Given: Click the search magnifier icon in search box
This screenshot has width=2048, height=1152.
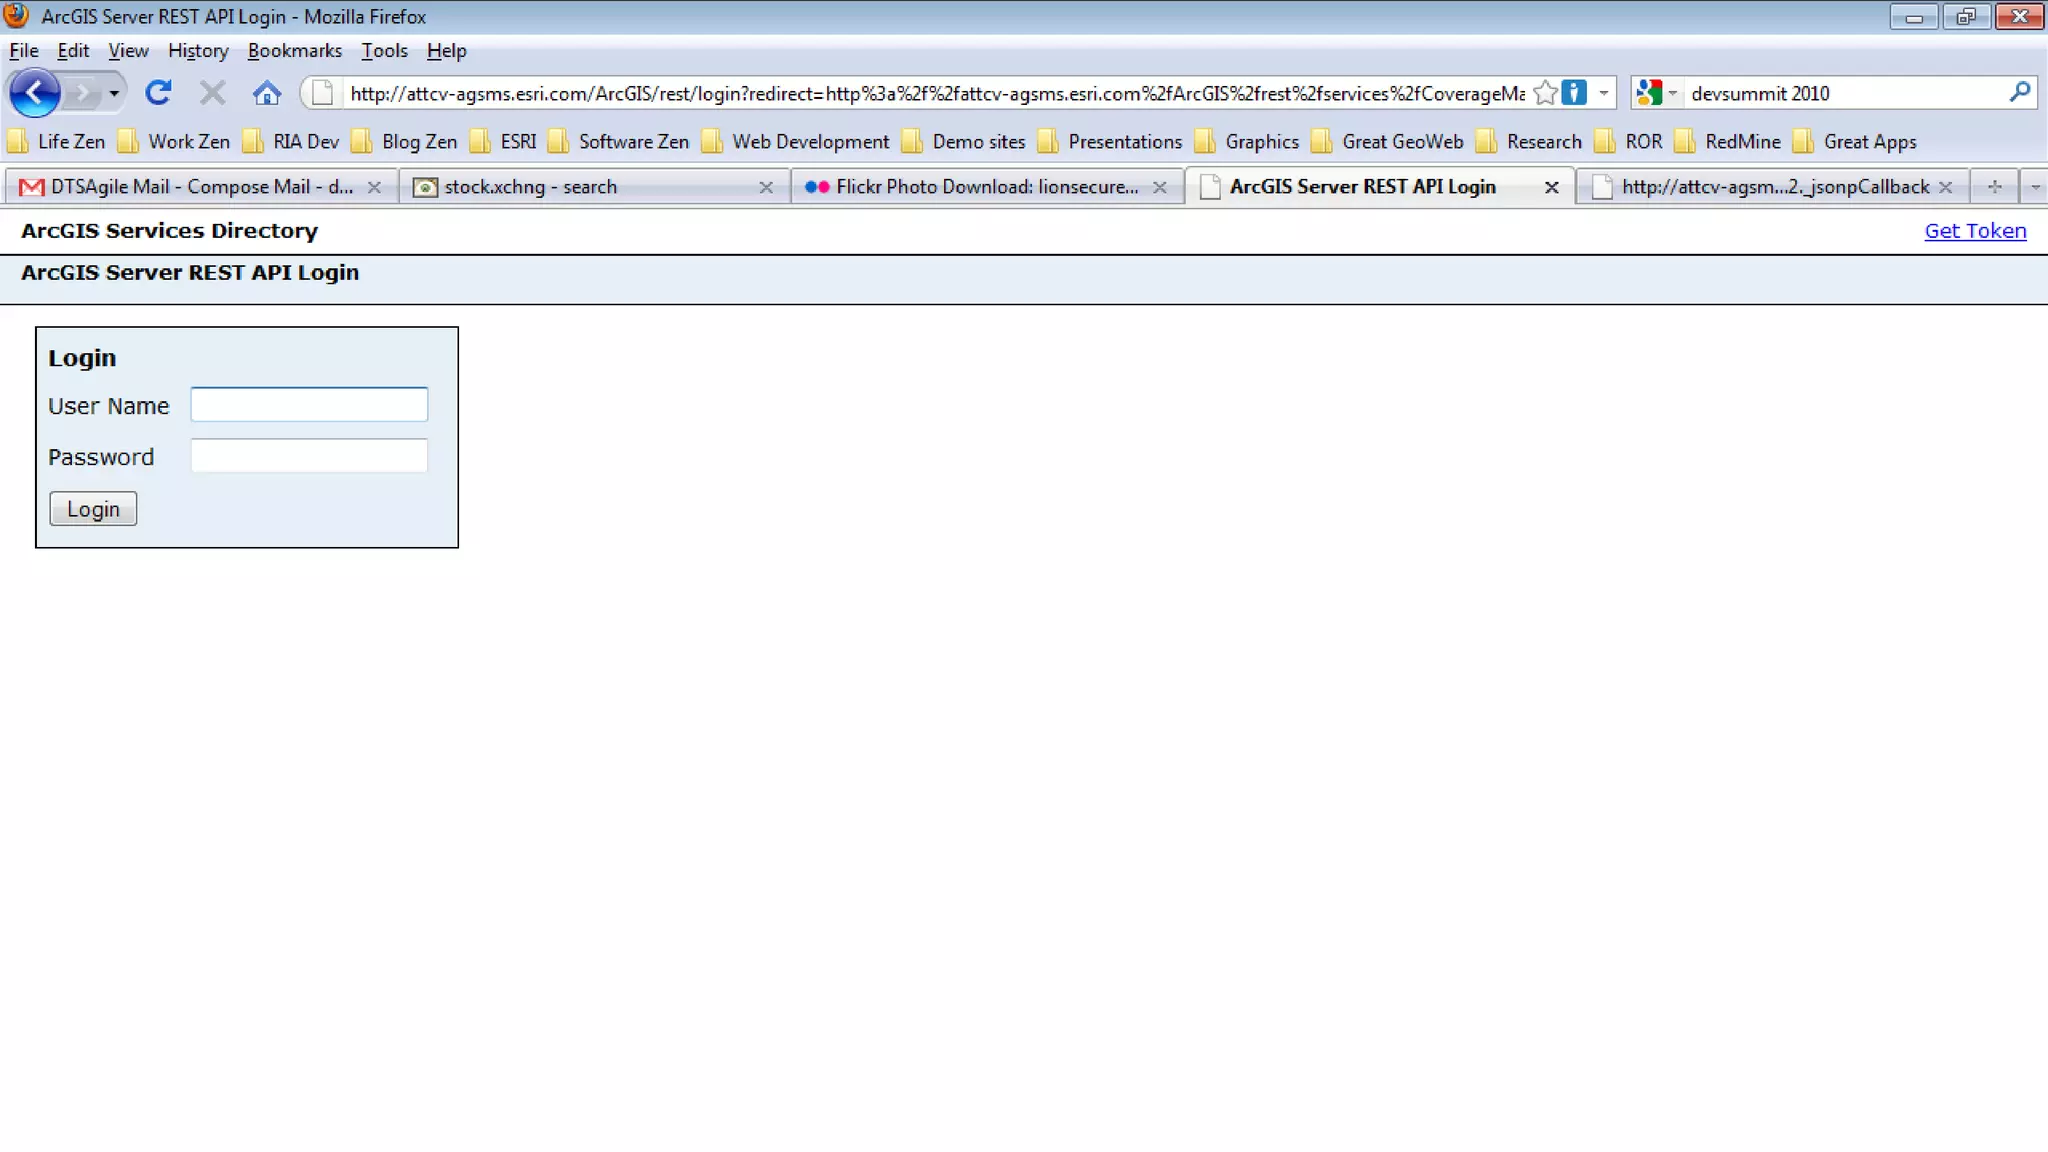Looking at the screenshot, I should [x=2019, y=93].
